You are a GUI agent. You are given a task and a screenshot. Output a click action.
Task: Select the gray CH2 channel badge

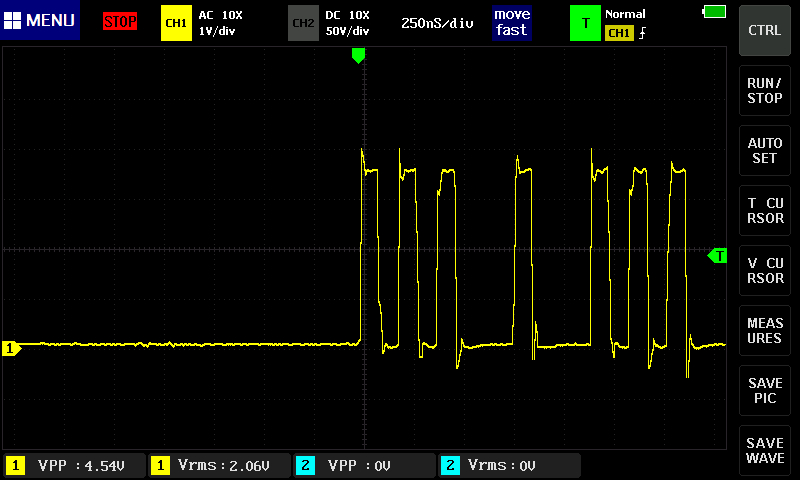pyautogui.click(x=302, y=22)
